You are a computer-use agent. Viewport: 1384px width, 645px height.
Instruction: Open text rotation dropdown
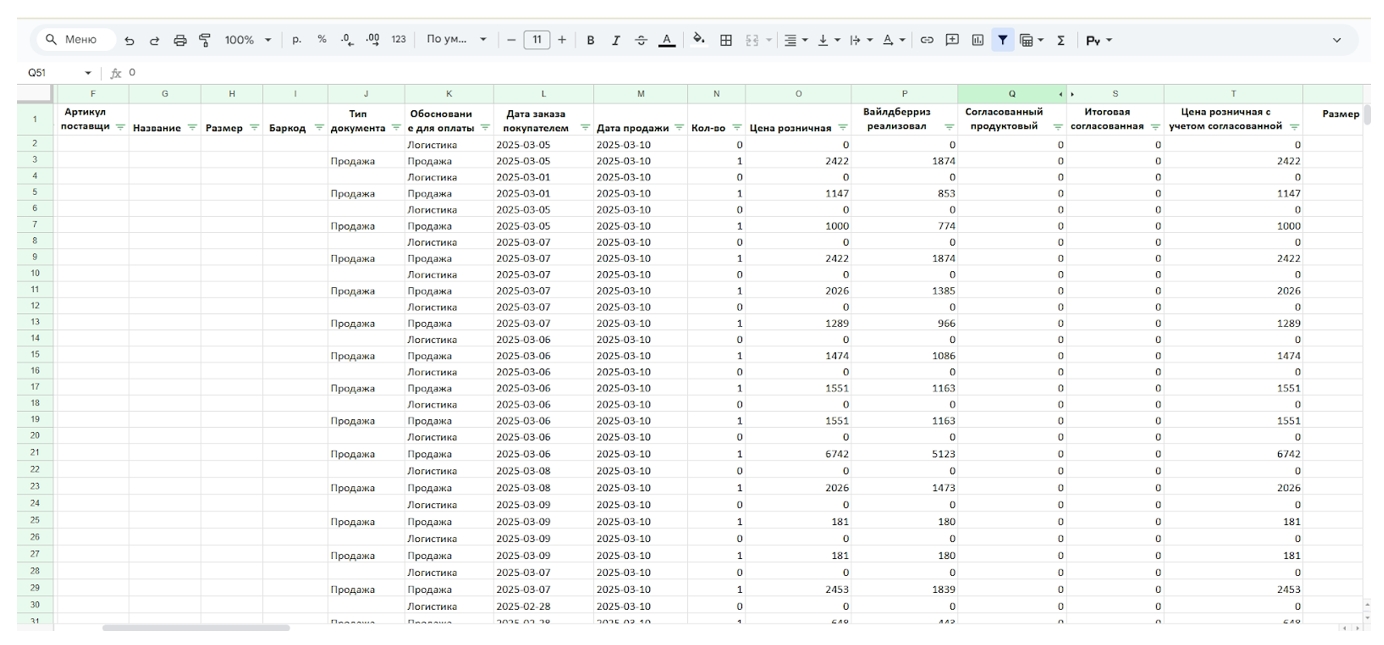click(894, 40)
